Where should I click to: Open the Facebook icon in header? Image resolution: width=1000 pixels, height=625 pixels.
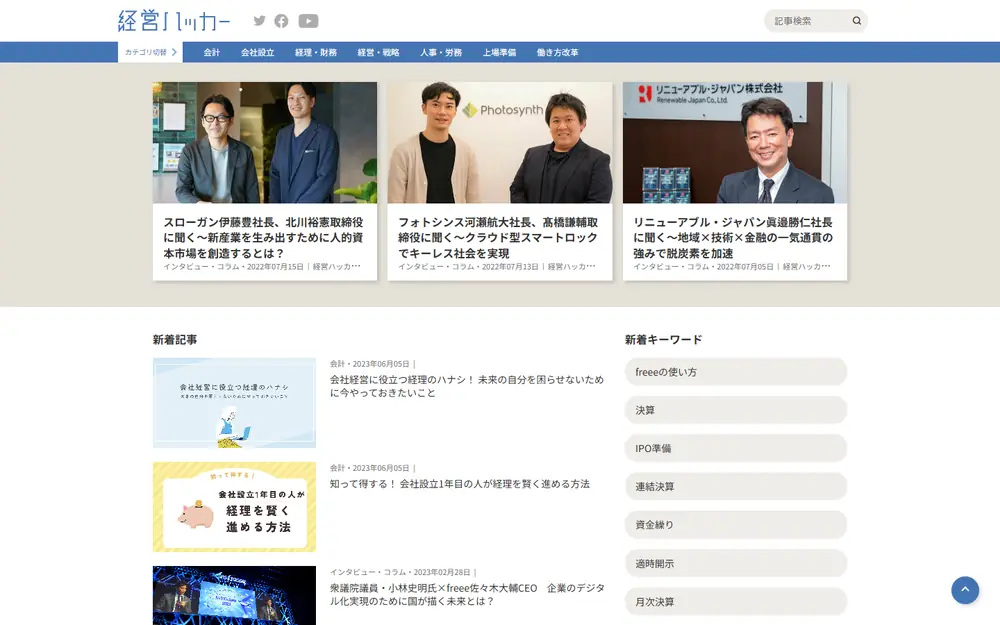(x=281, y=21)
